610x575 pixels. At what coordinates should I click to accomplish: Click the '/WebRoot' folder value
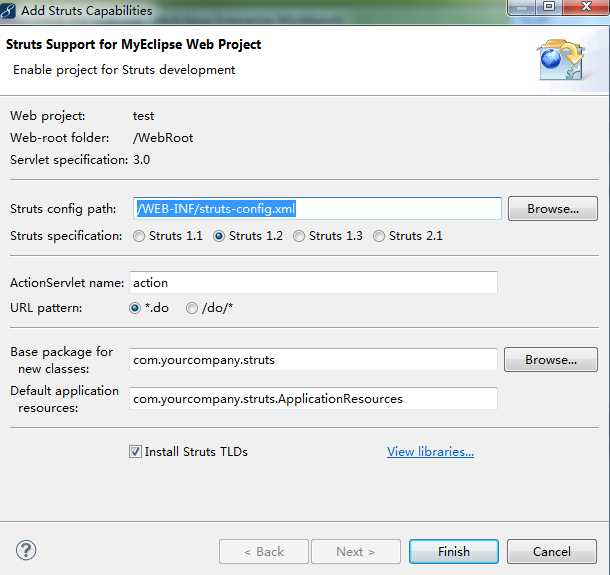(163, 138)
